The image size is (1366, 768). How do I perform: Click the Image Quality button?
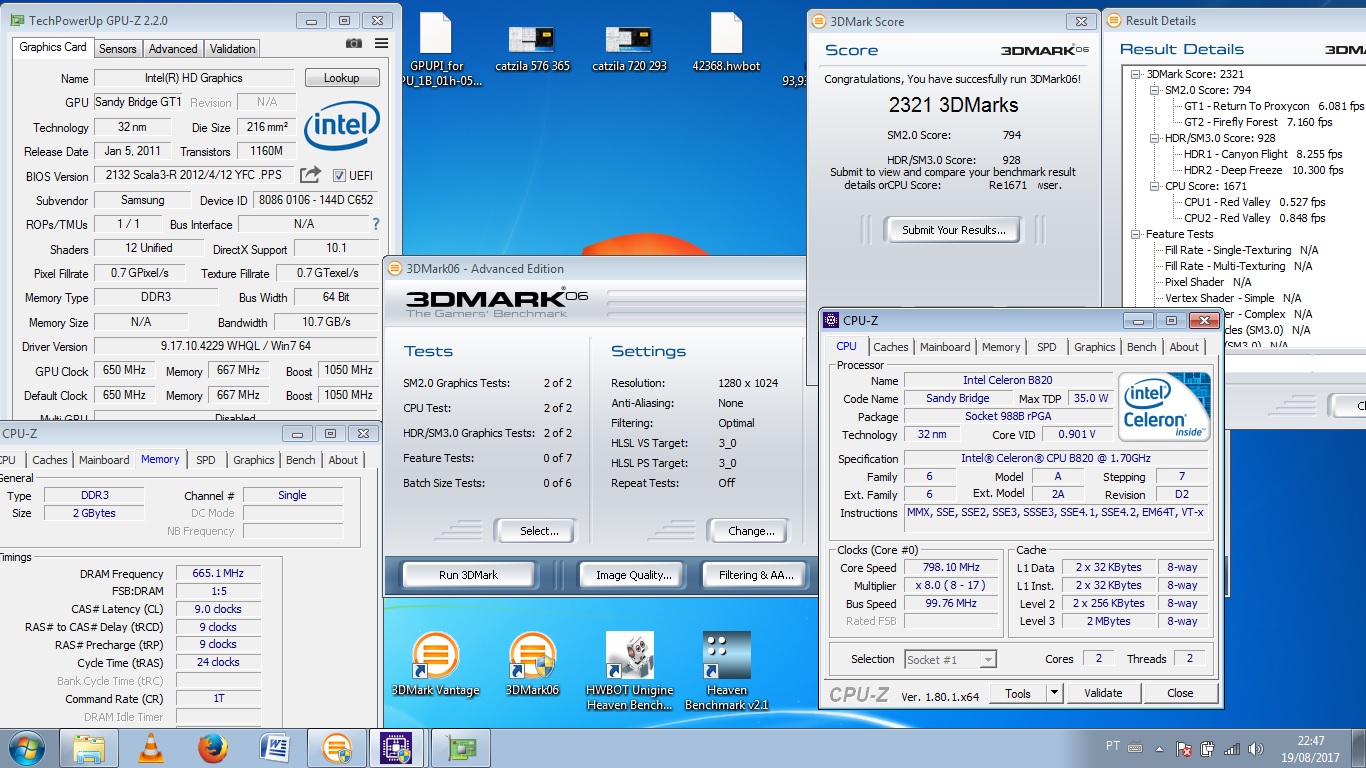631,575
